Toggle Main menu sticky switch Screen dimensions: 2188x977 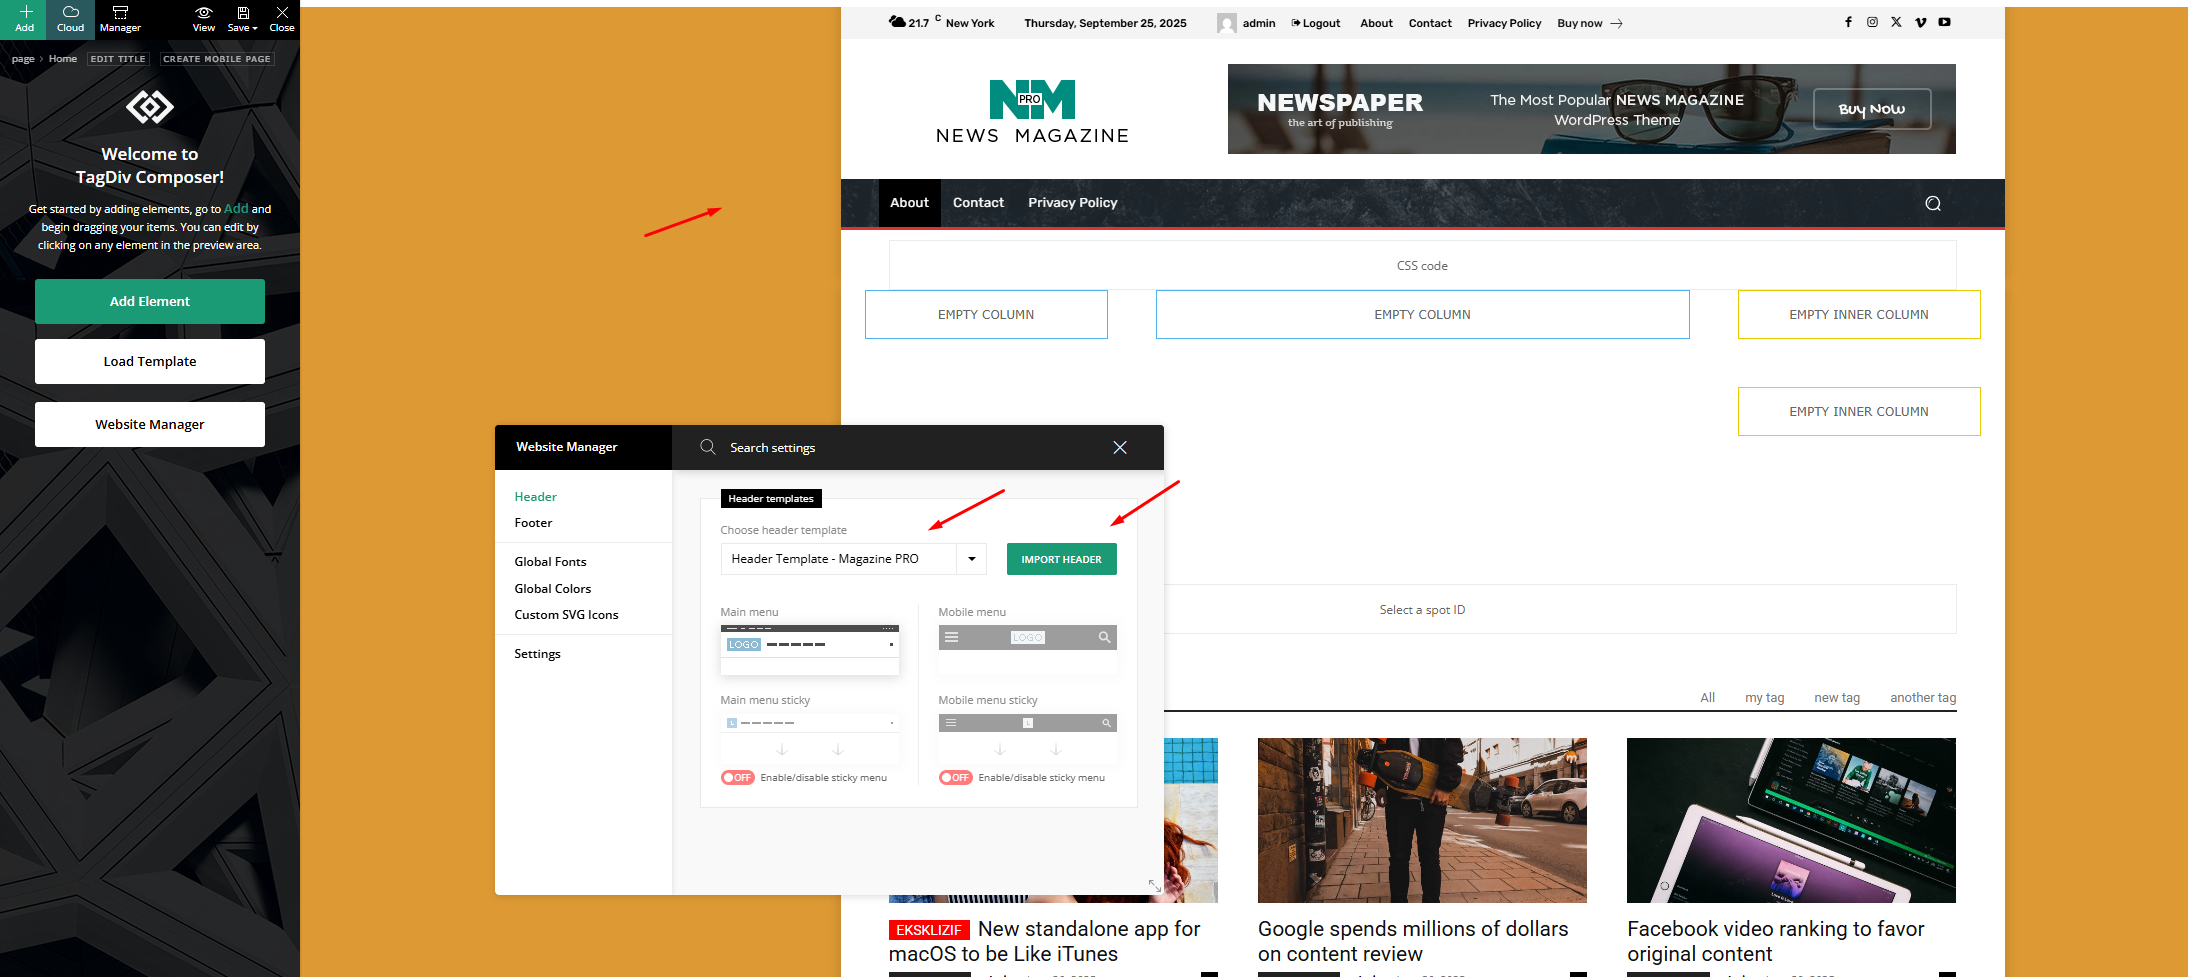(x=738, y=777)
